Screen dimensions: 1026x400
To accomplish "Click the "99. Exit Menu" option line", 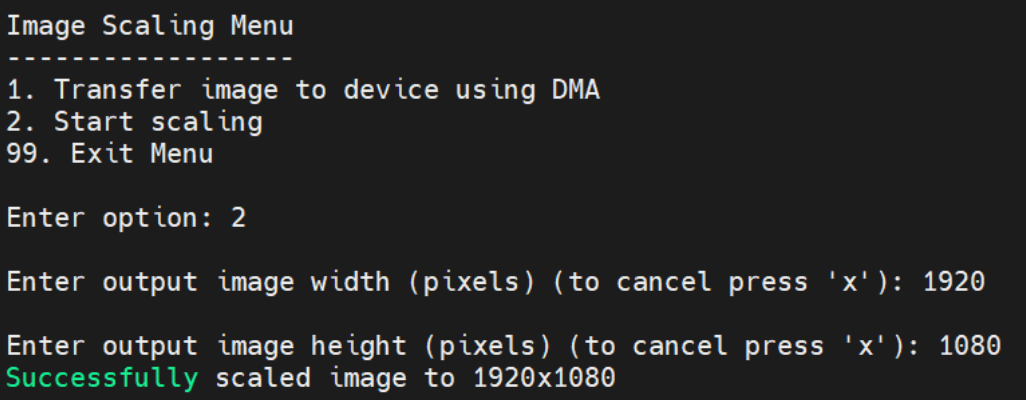I will coord(110,154).
